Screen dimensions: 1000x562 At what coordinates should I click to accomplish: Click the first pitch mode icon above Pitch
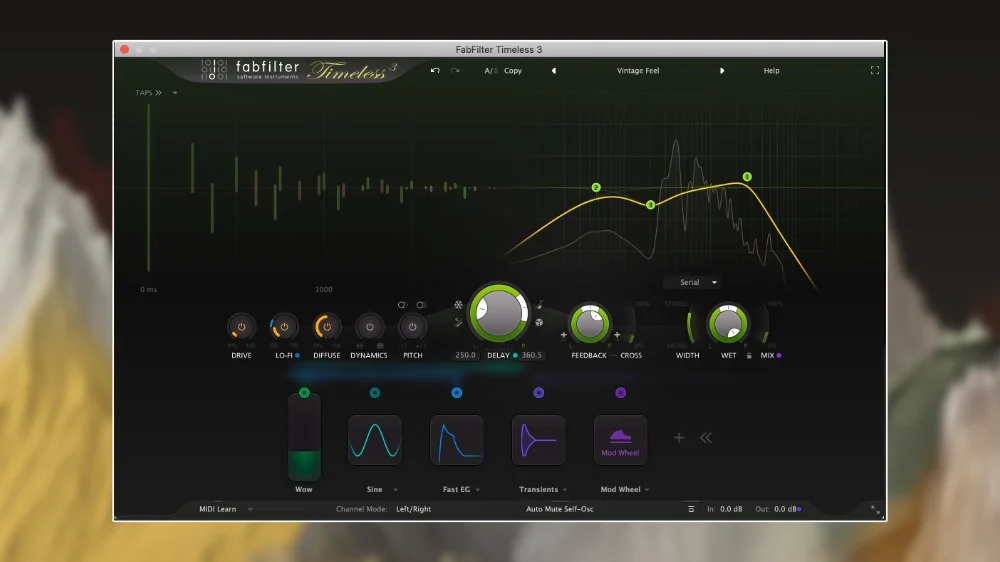[x=402, y=305]
